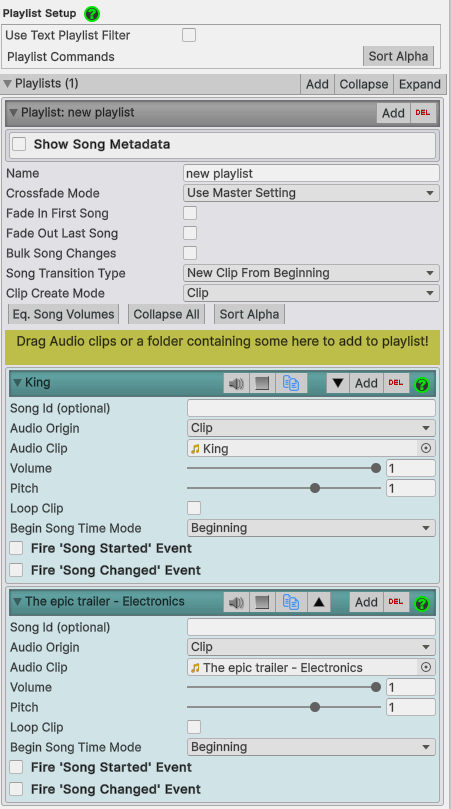The image size is (451, 809).
Task: Click the copy icon on King song
Action: [291, 383]
